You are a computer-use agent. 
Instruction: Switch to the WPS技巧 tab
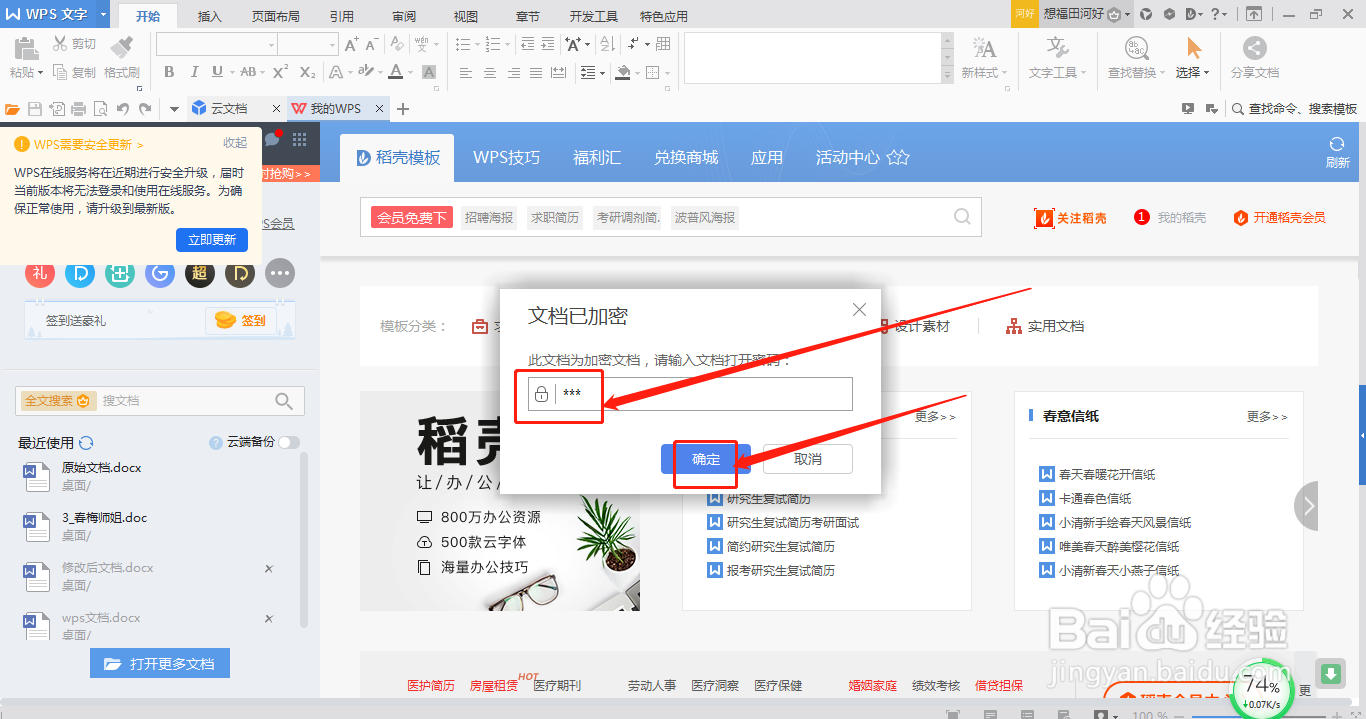click(x=506, y=157)
